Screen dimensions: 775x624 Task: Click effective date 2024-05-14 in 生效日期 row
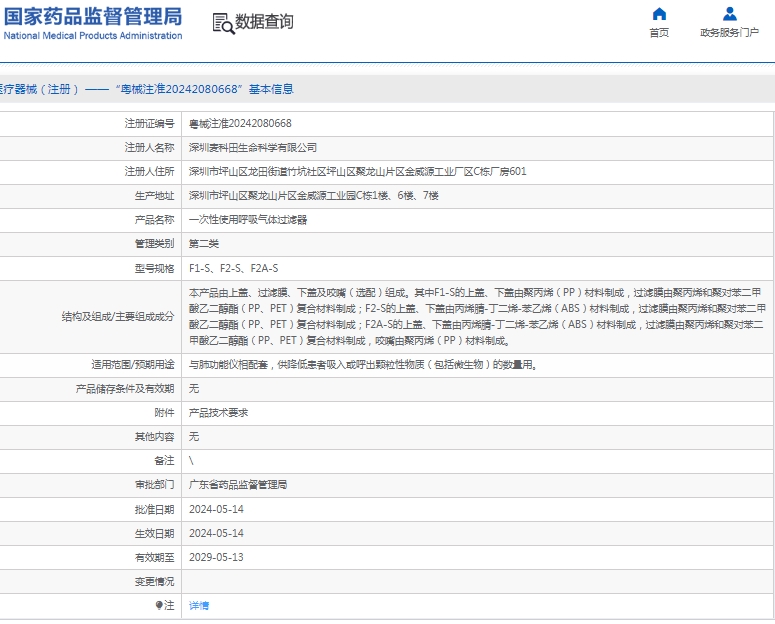tap(216, 534)
